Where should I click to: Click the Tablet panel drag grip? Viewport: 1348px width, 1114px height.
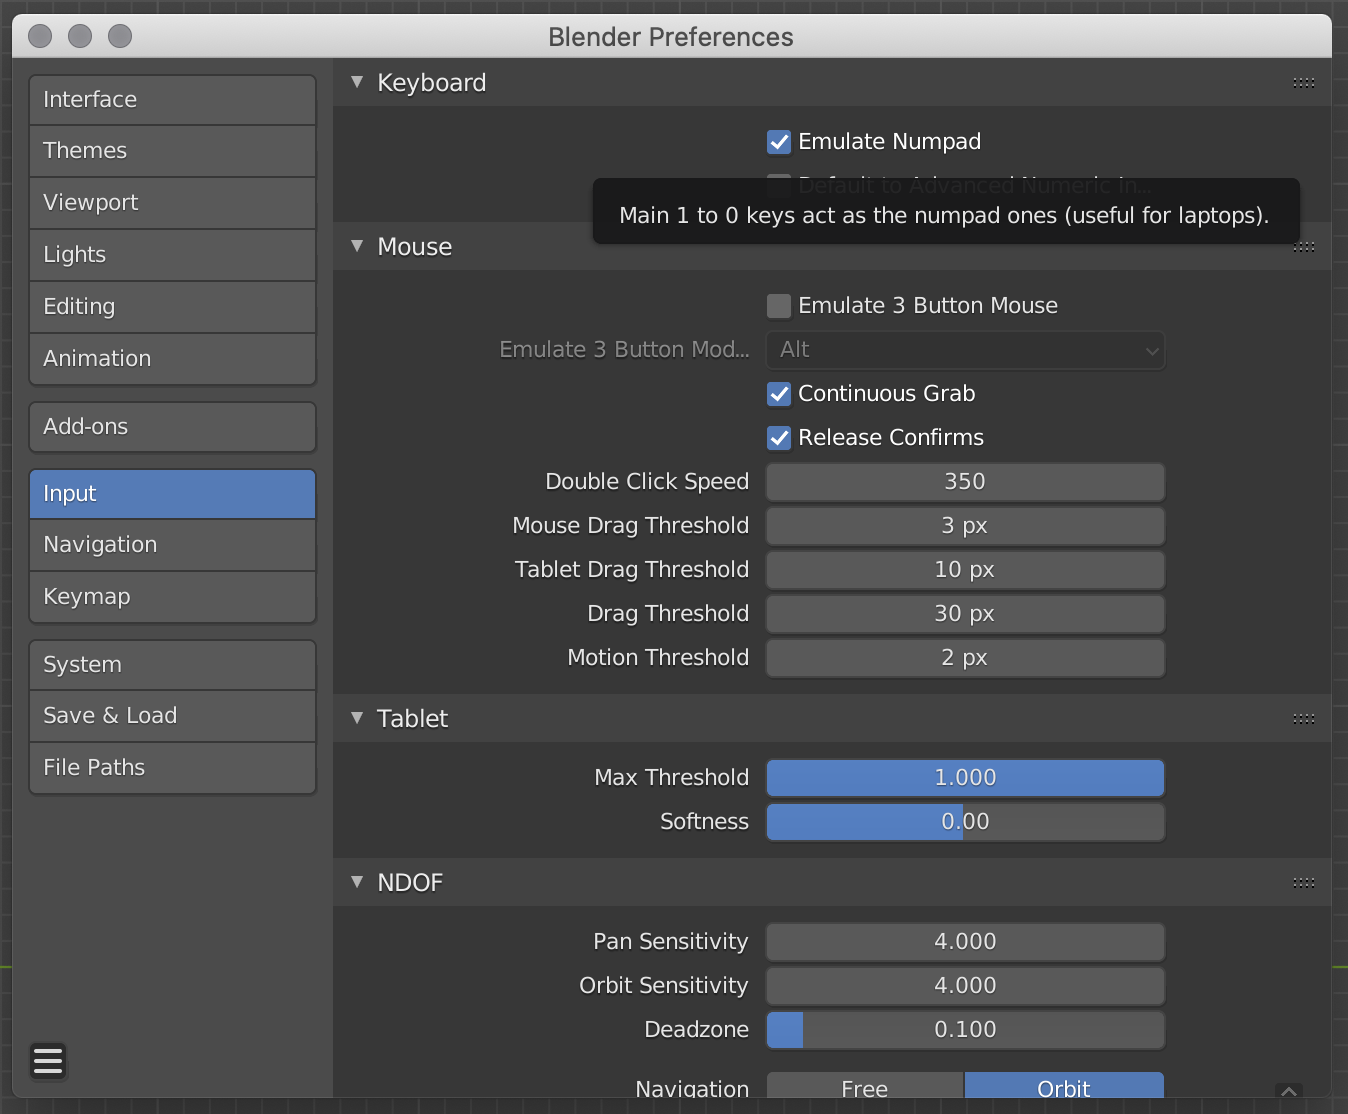click(1303, 719)
